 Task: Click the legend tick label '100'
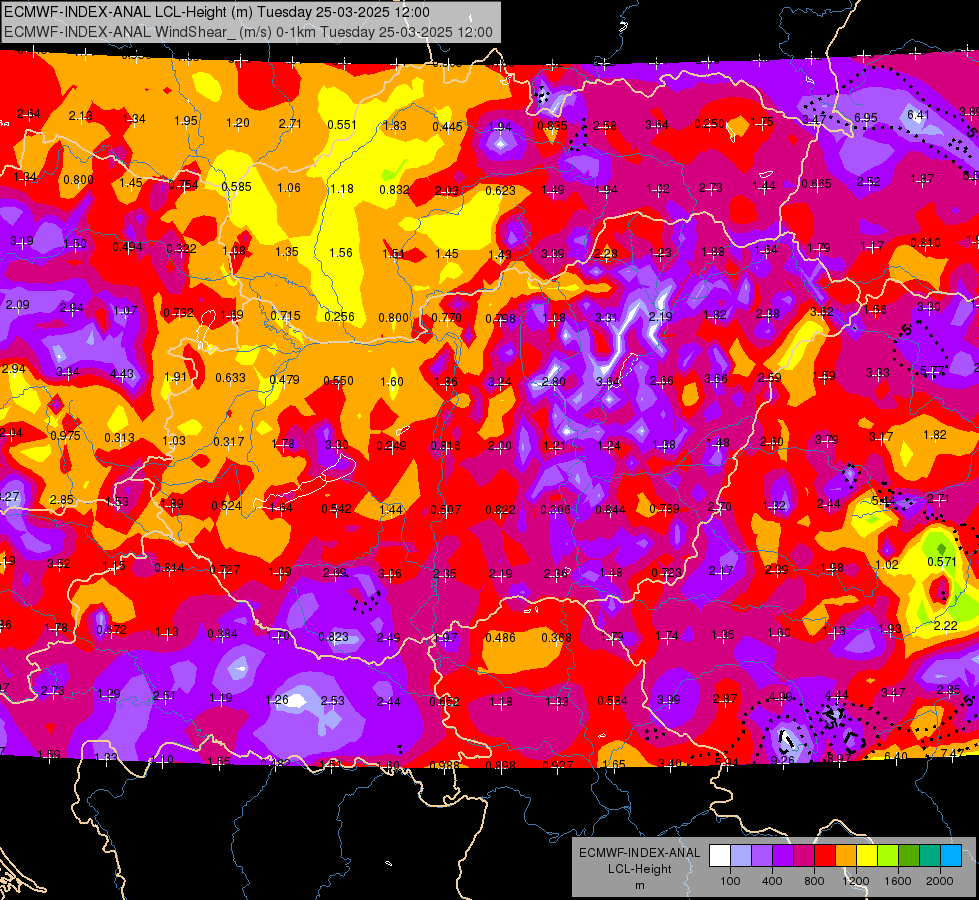(x=731, y=881)
